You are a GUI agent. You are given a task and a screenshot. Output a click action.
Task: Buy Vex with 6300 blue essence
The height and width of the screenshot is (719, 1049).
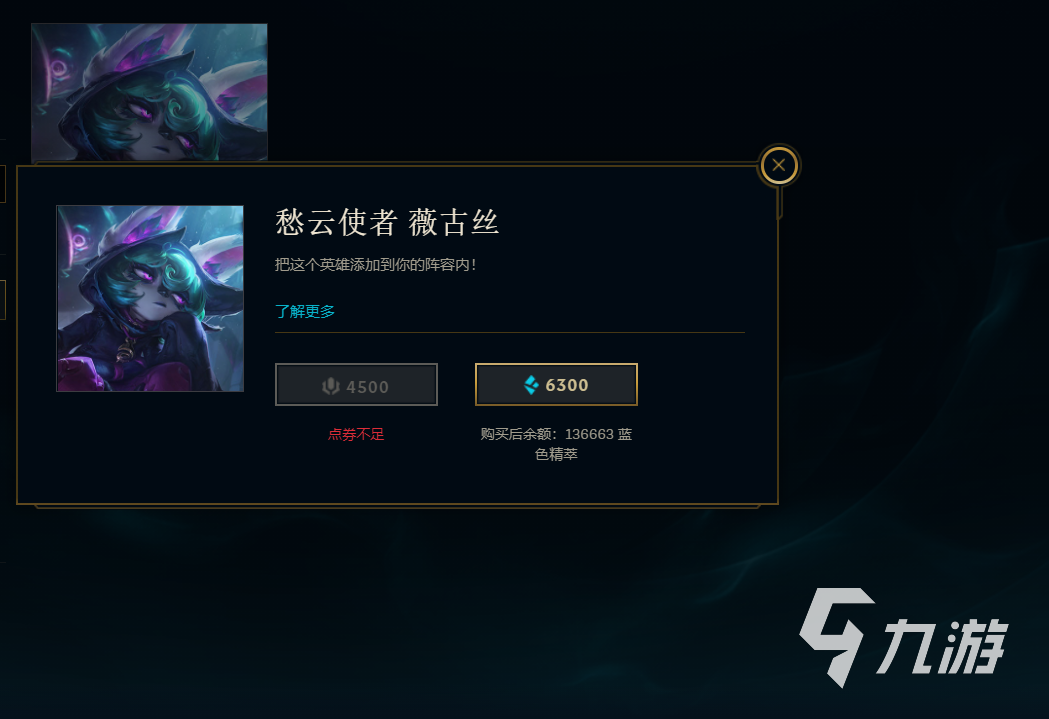(556, 385)
